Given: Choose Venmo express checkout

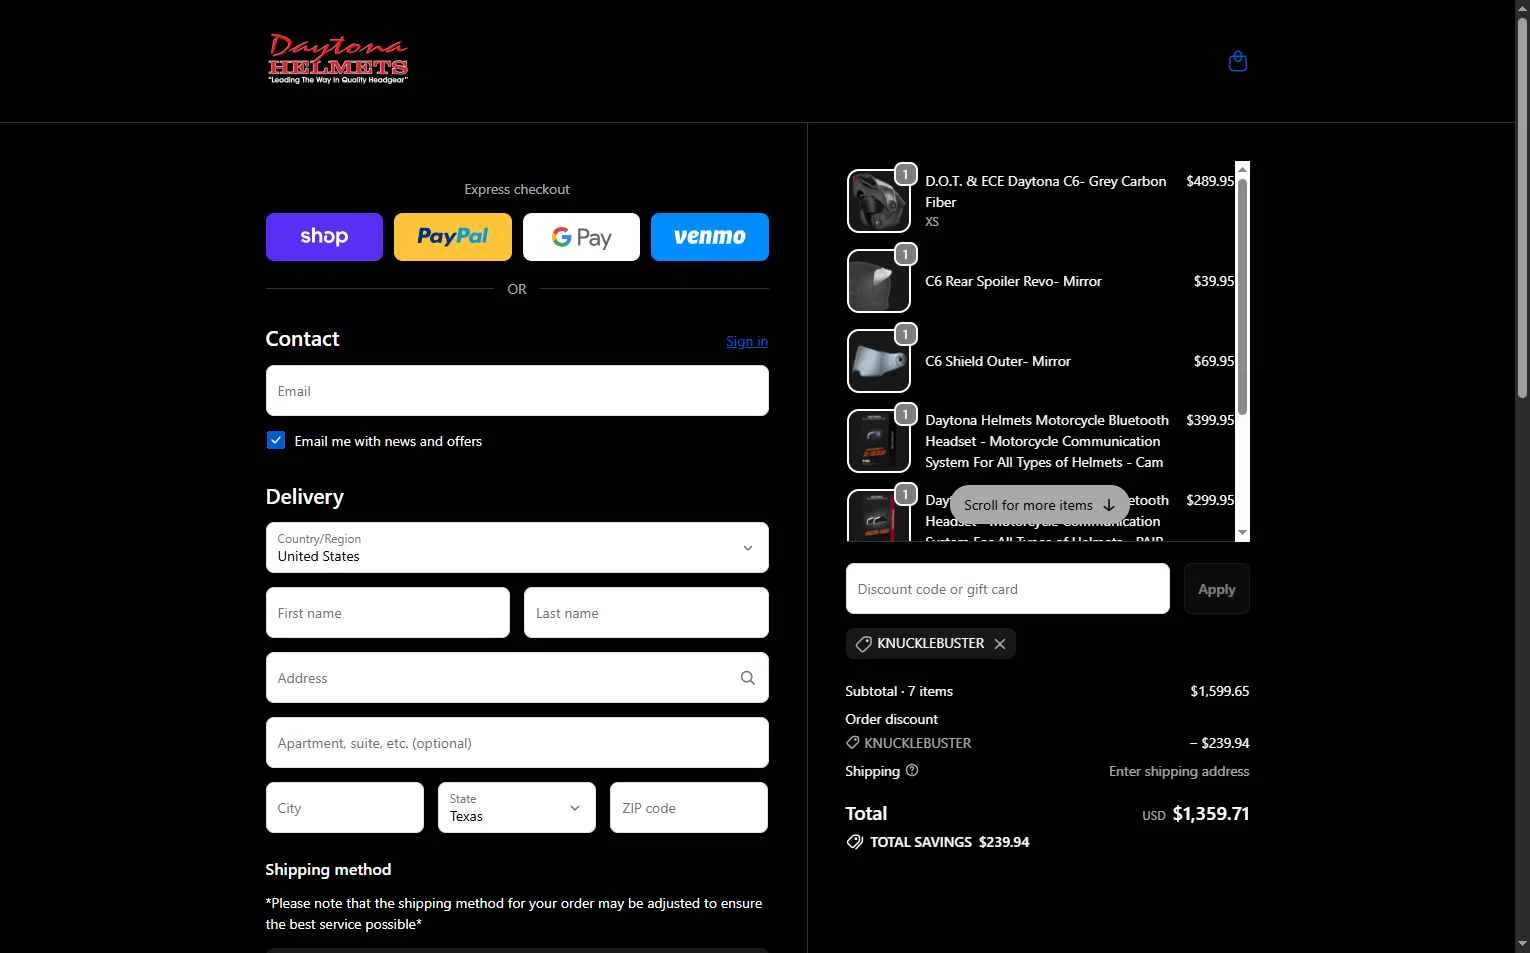Looking at the screenshot, I should pos(710,237).
